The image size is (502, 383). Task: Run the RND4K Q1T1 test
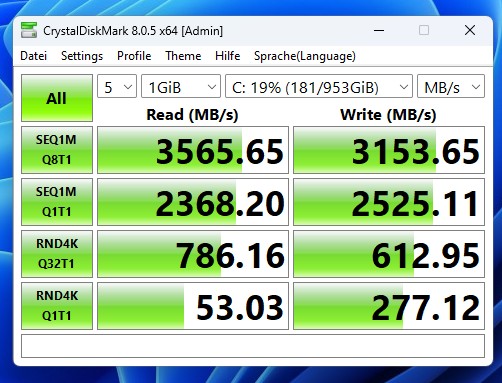click(x=57, y=306)
